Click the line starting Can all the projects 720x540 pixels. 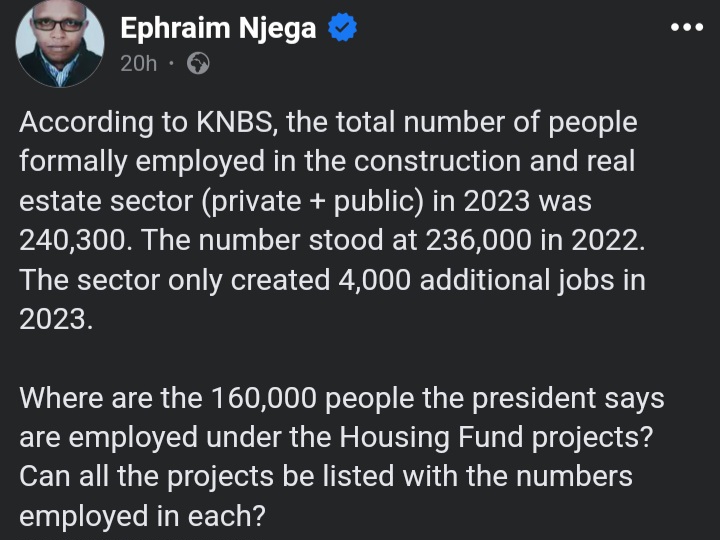(x=326, y=477)
